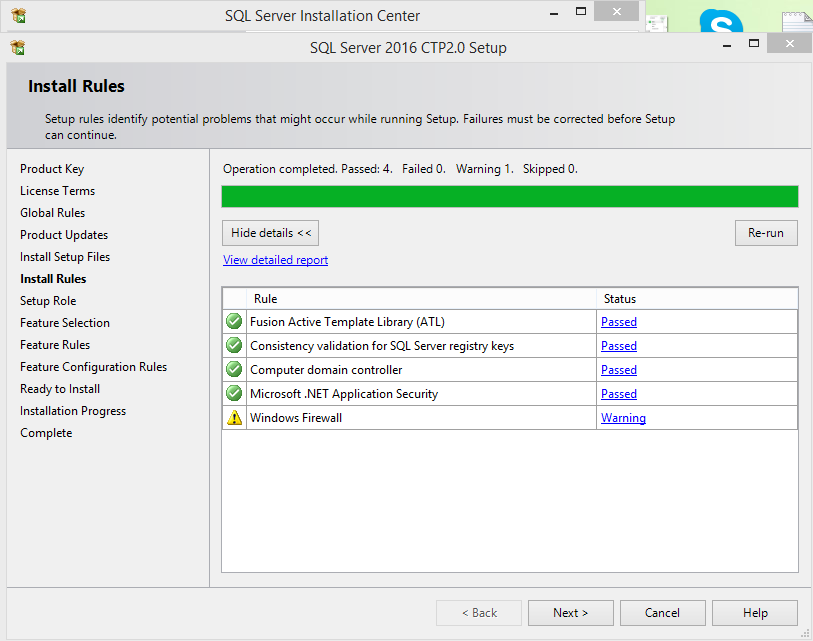Select Microsoft .NET Application Security rule text
813x641 pixels.
(x=344, y=394)
